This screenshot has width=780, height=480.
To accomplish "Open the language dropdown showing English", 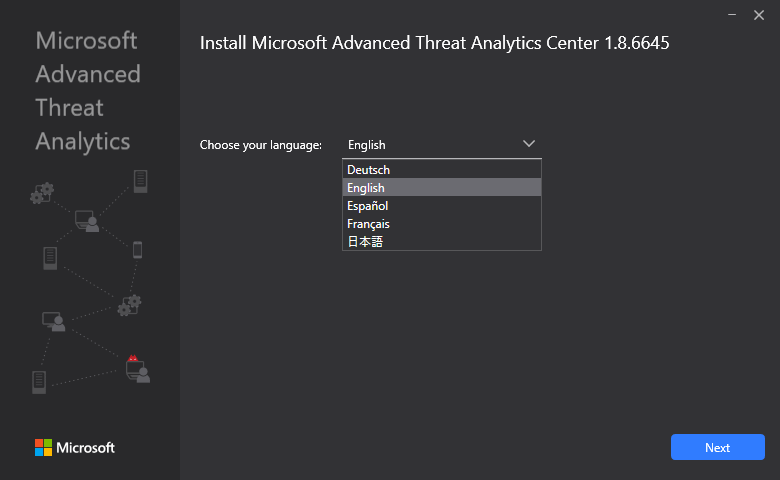I will pyautogui.click(x=442, y=145).
